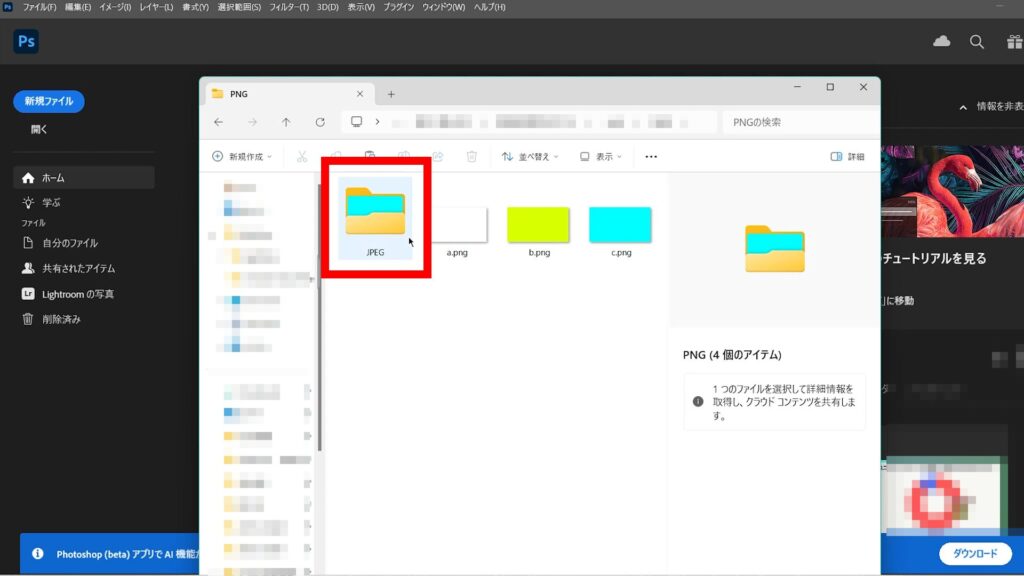Click the ダウンロード button
Viewport: 1024px width, 576px height.
pos(975,554)
